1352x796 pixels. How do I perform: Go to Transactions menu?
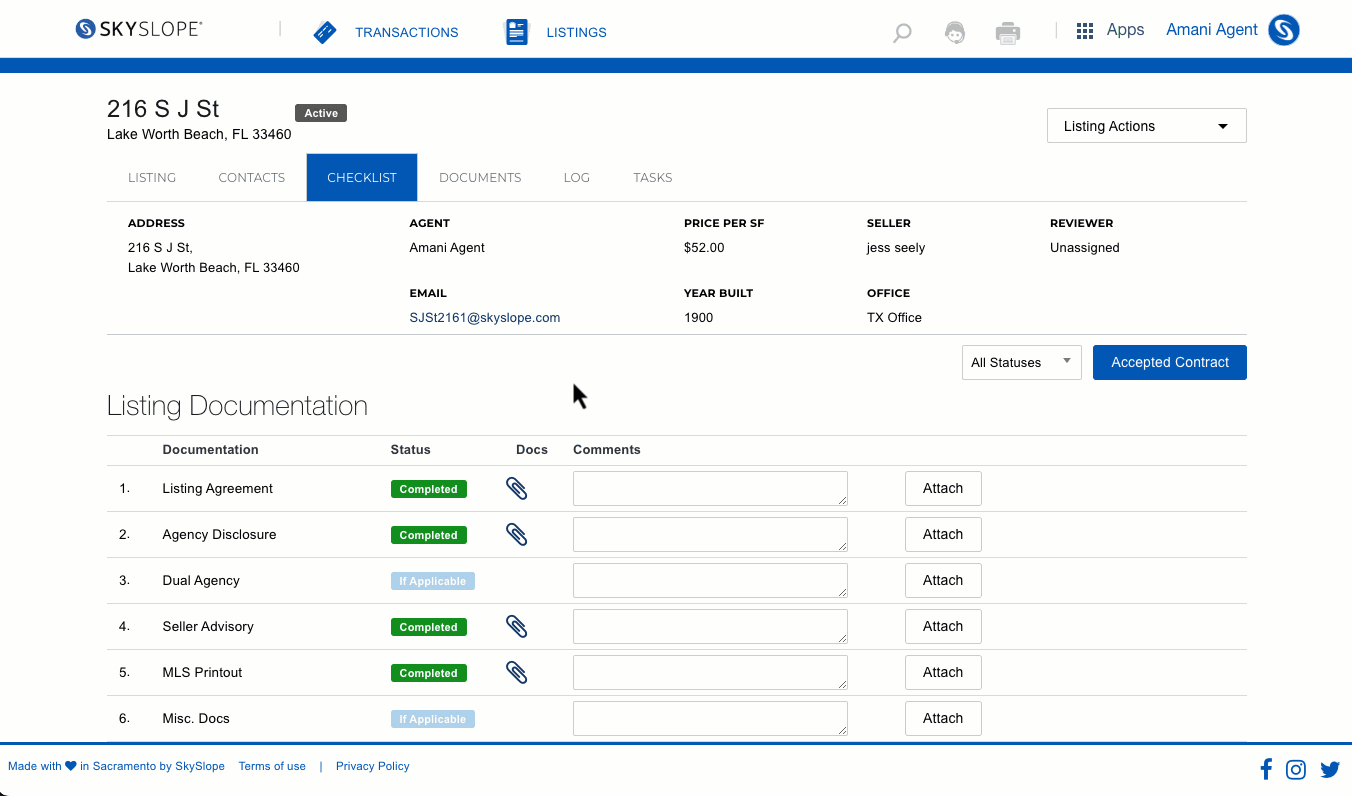click(406, 32)
